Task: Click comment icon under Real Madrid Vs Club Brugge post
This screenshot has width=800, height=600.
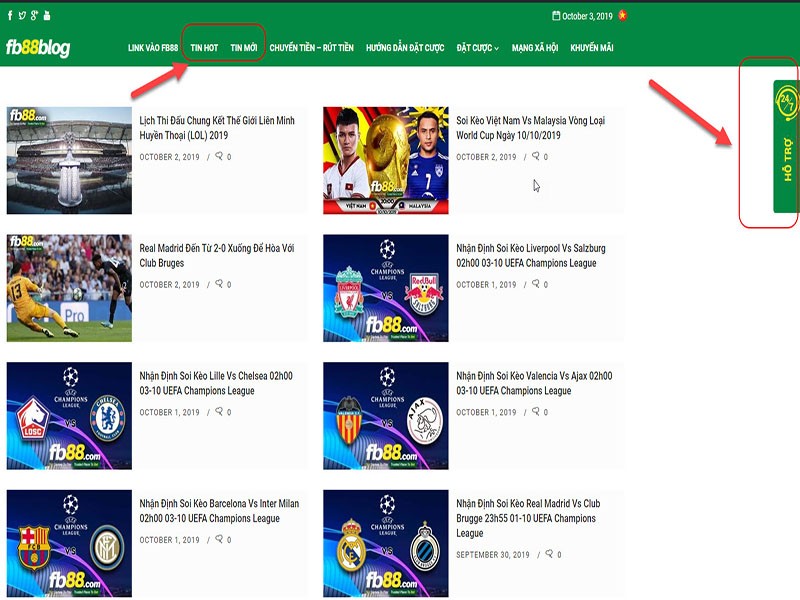Action: click(x=549, y=554)
